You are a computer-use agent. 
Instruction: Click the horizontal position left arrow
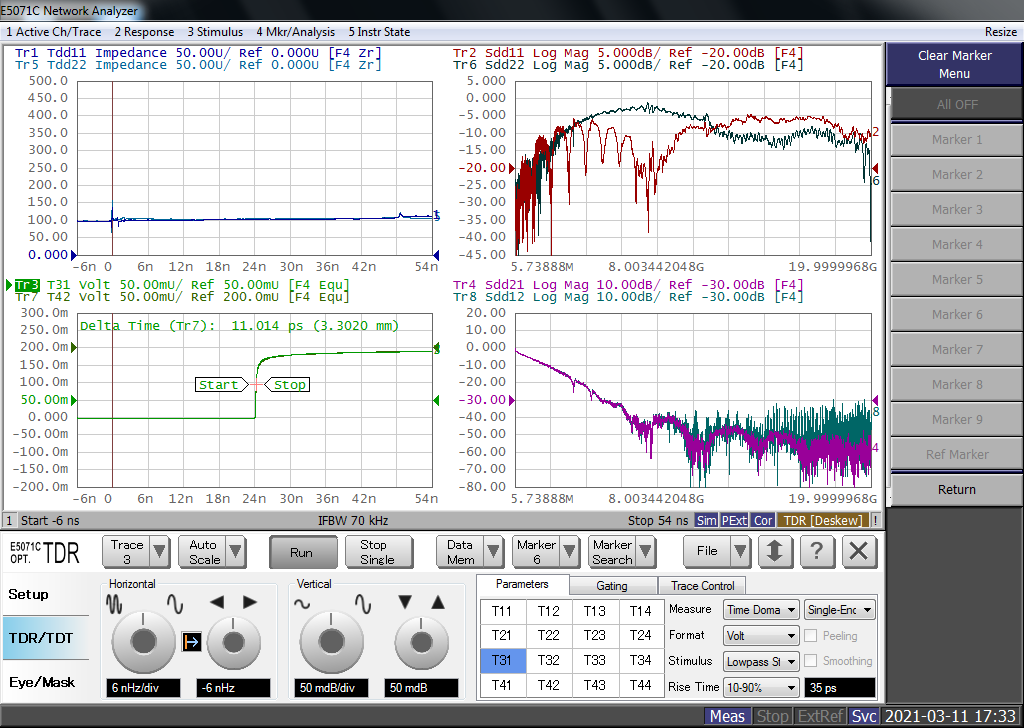point(216,602)
